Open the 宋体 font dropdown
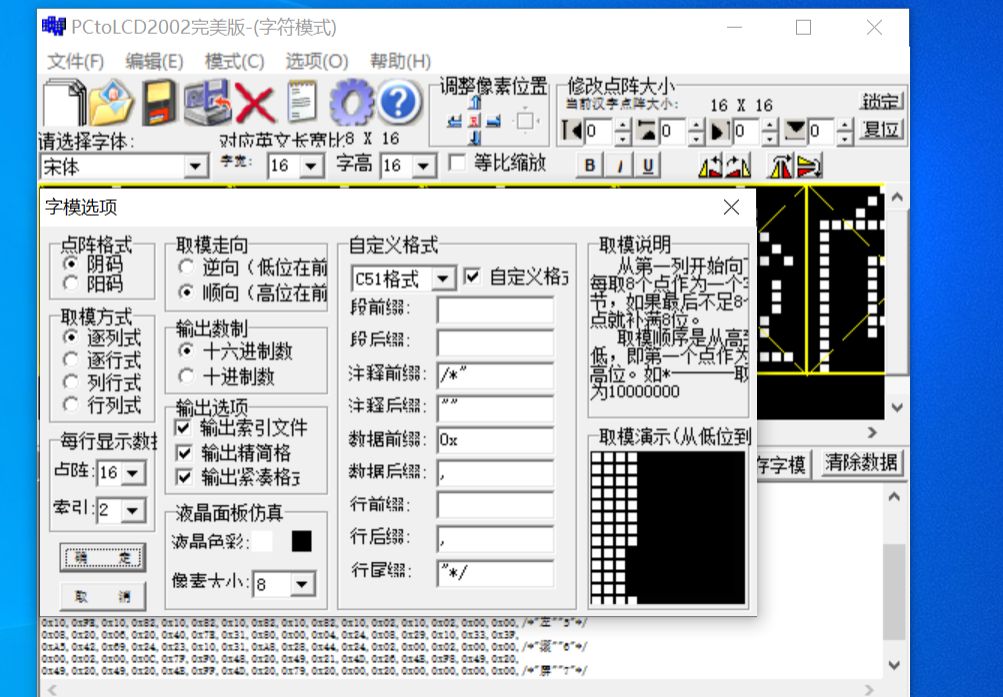The image size is (1003, 697). 196,167
